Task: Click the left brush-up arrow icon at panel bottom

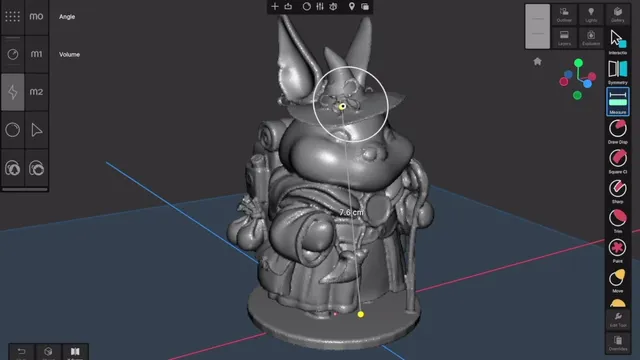Action: click(13, 168)
